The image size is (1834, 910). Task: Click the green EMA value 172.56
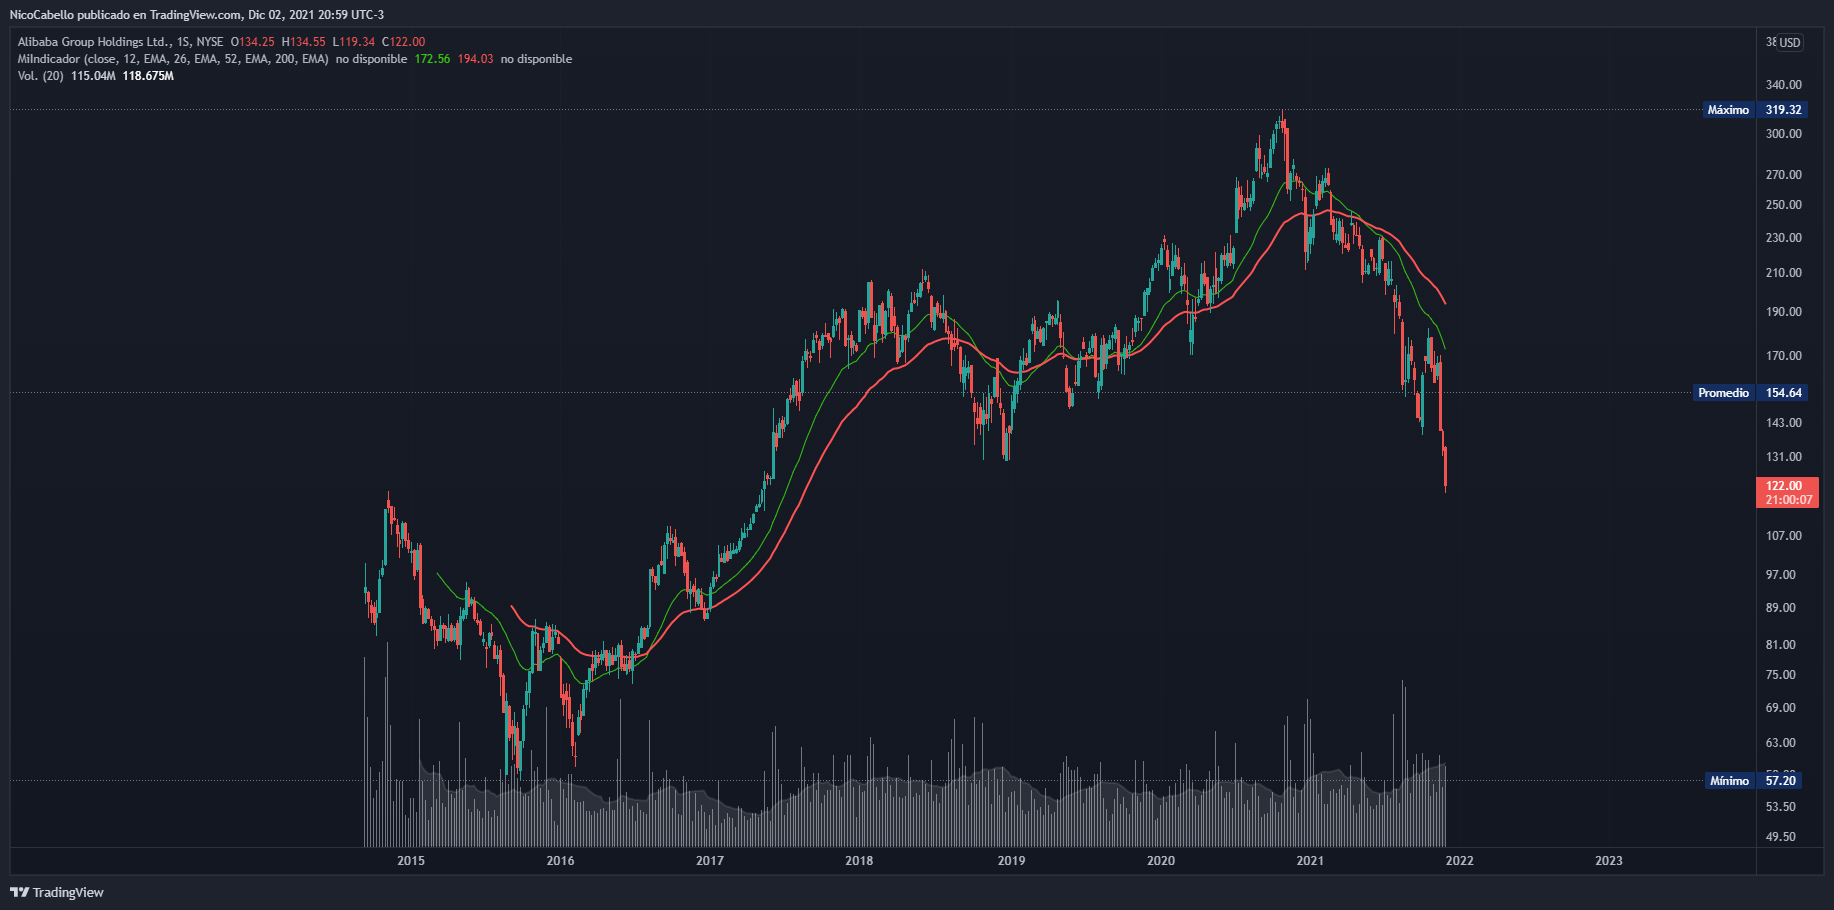click(x=432, y=59)
